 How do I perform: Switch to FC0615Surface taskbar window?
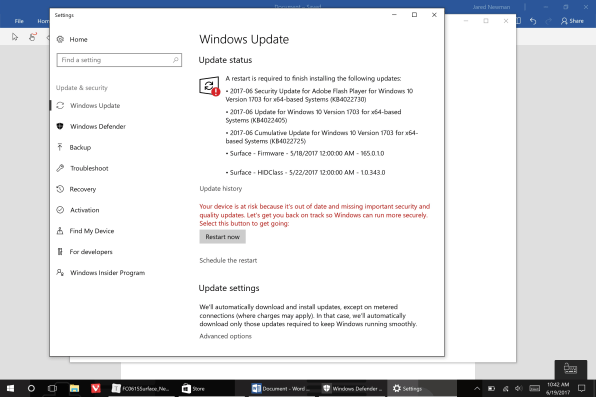[141, 388]
